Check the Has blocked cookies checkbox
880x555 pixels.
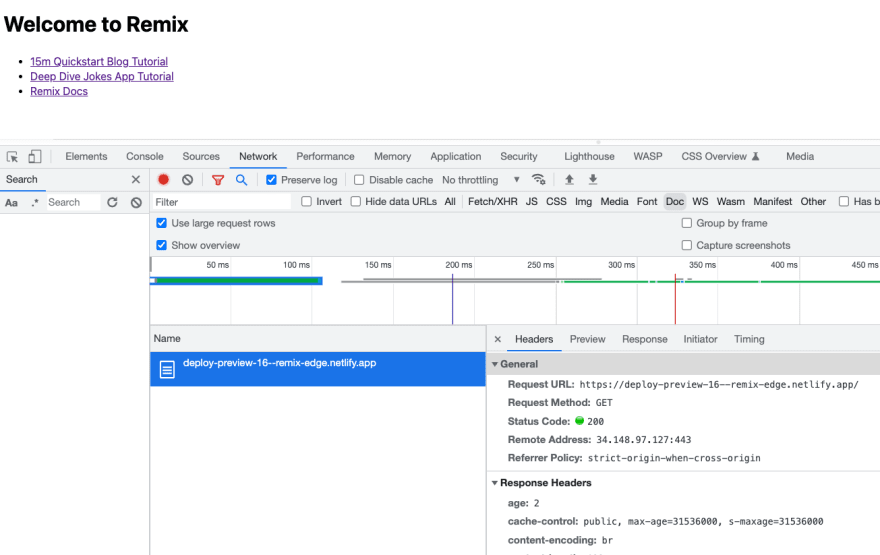point(844,201)
